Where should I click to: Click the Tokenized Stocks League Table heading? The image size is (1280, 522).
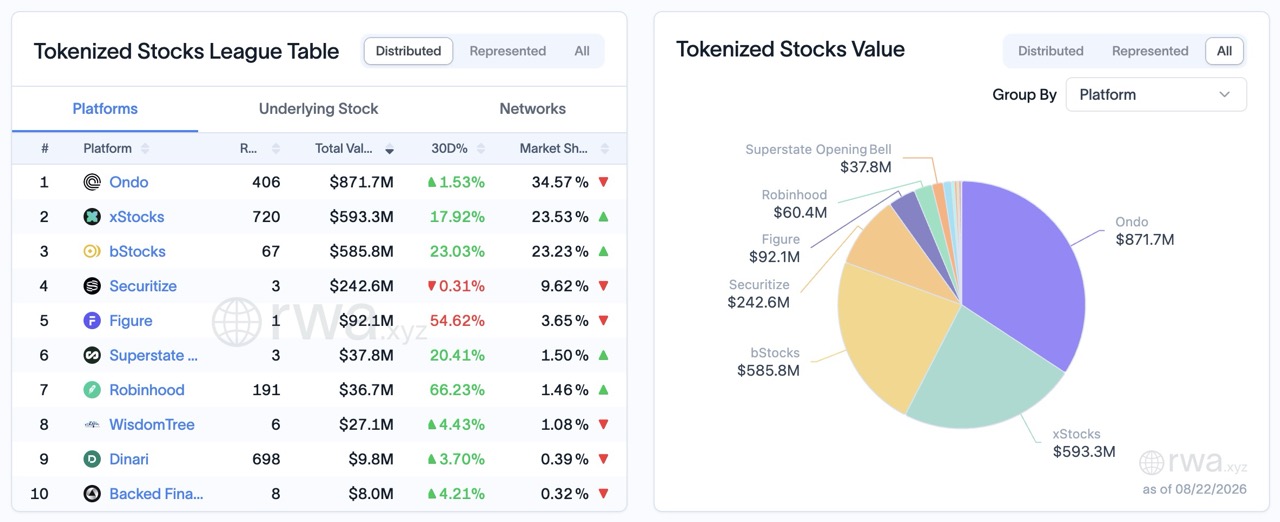click(187, 52)
